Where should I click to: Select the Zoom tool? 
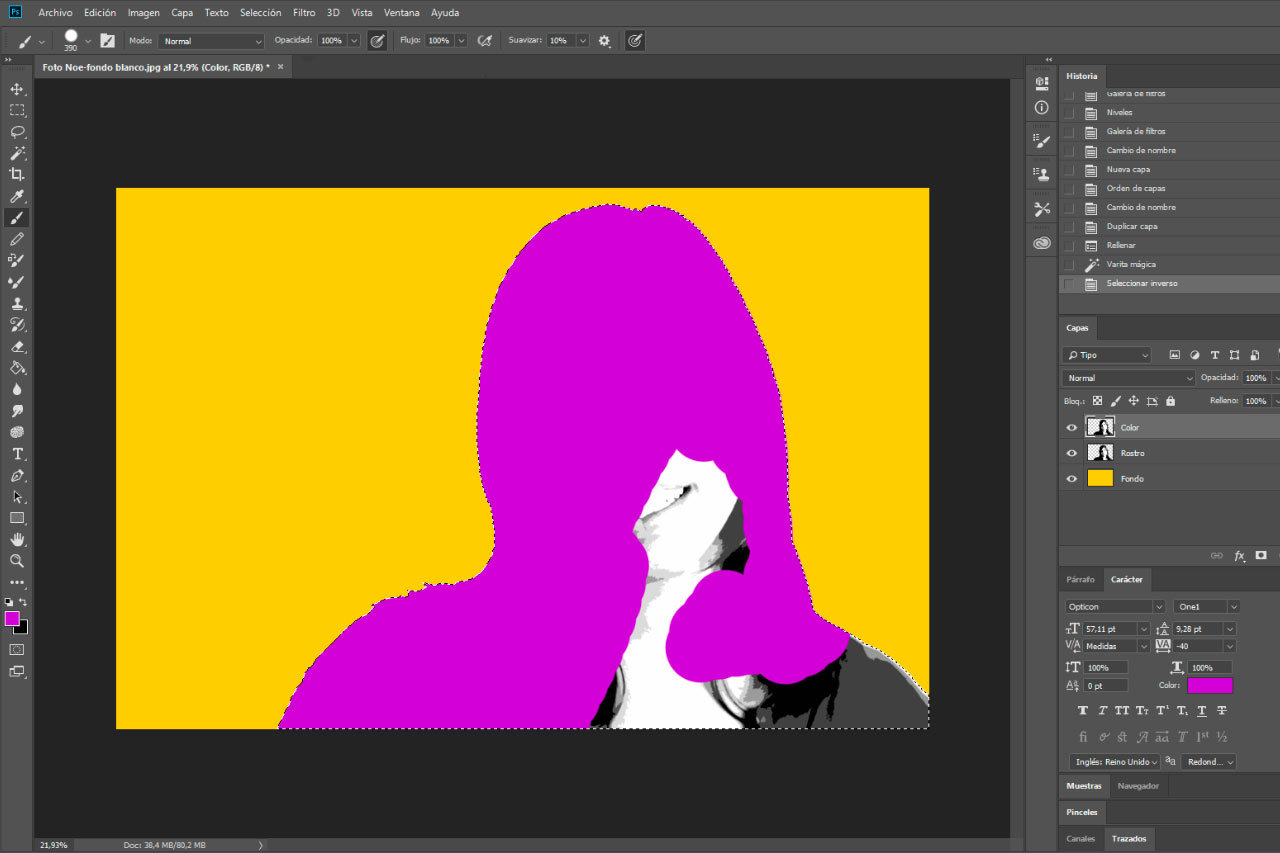[16, 560]
